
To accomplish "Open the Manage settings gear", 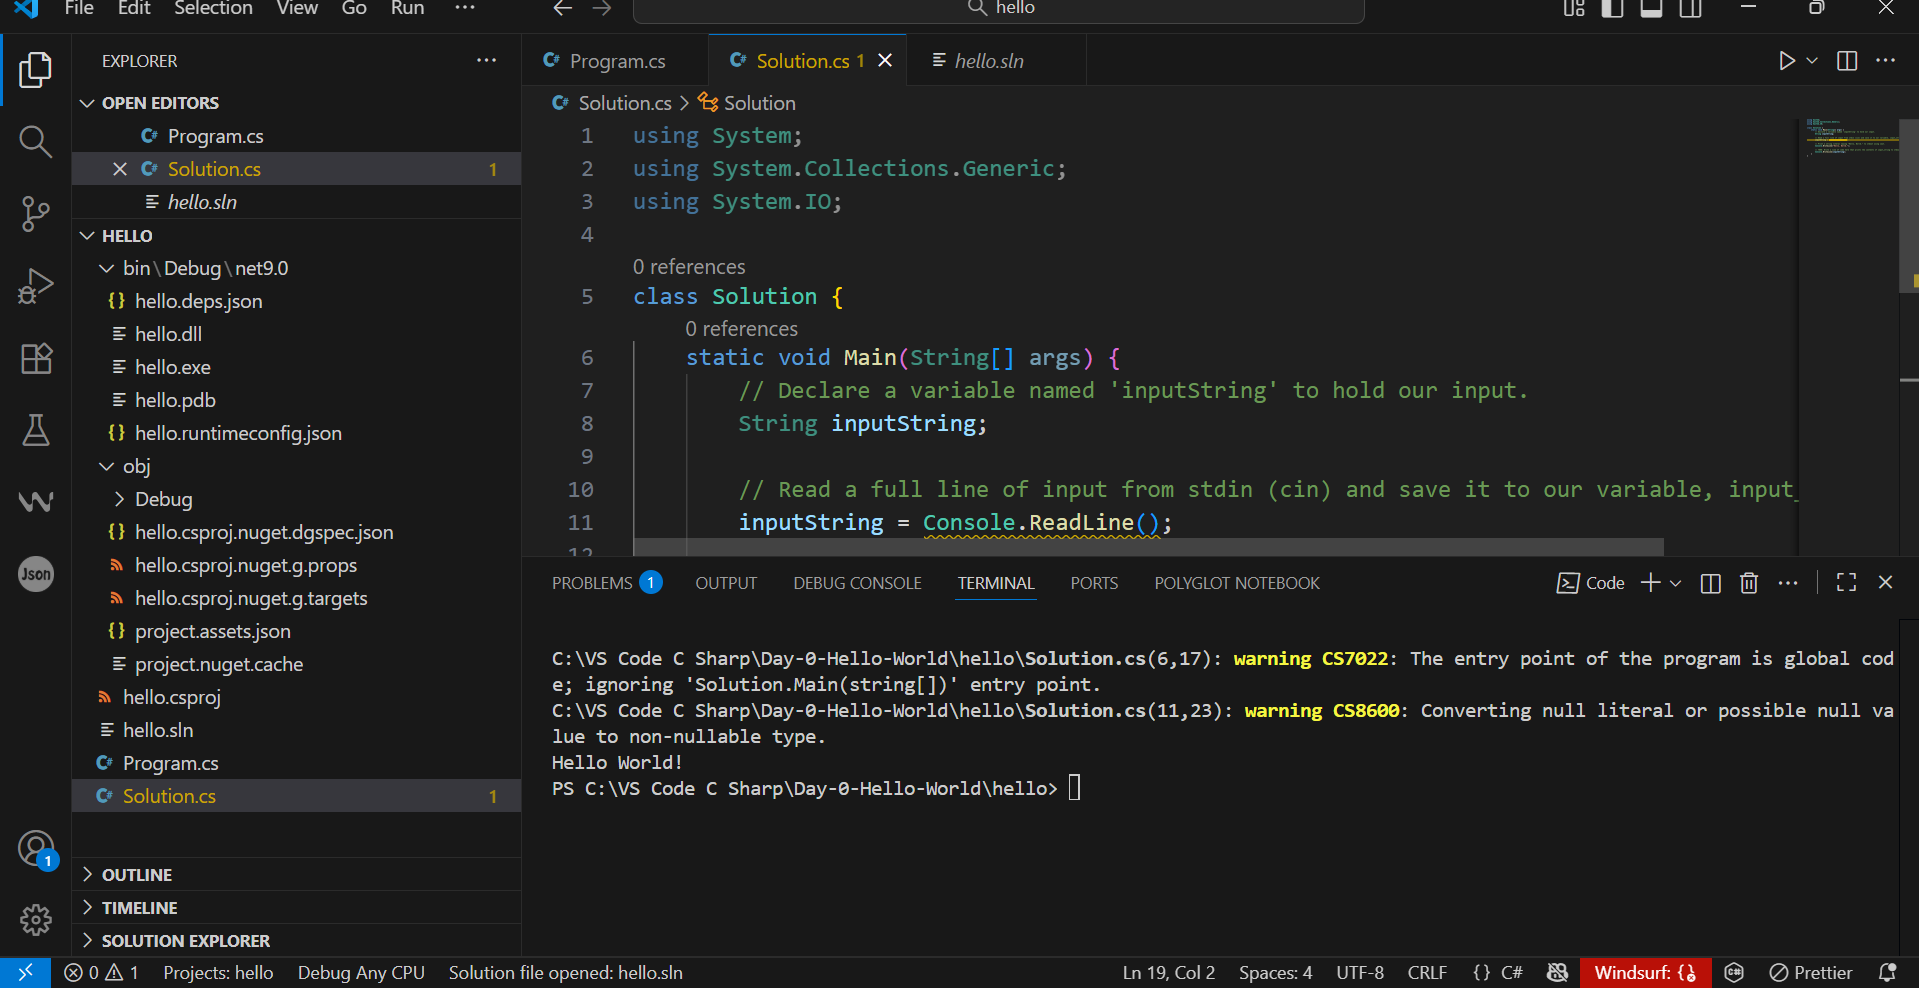I will click(x=35, y=919).
